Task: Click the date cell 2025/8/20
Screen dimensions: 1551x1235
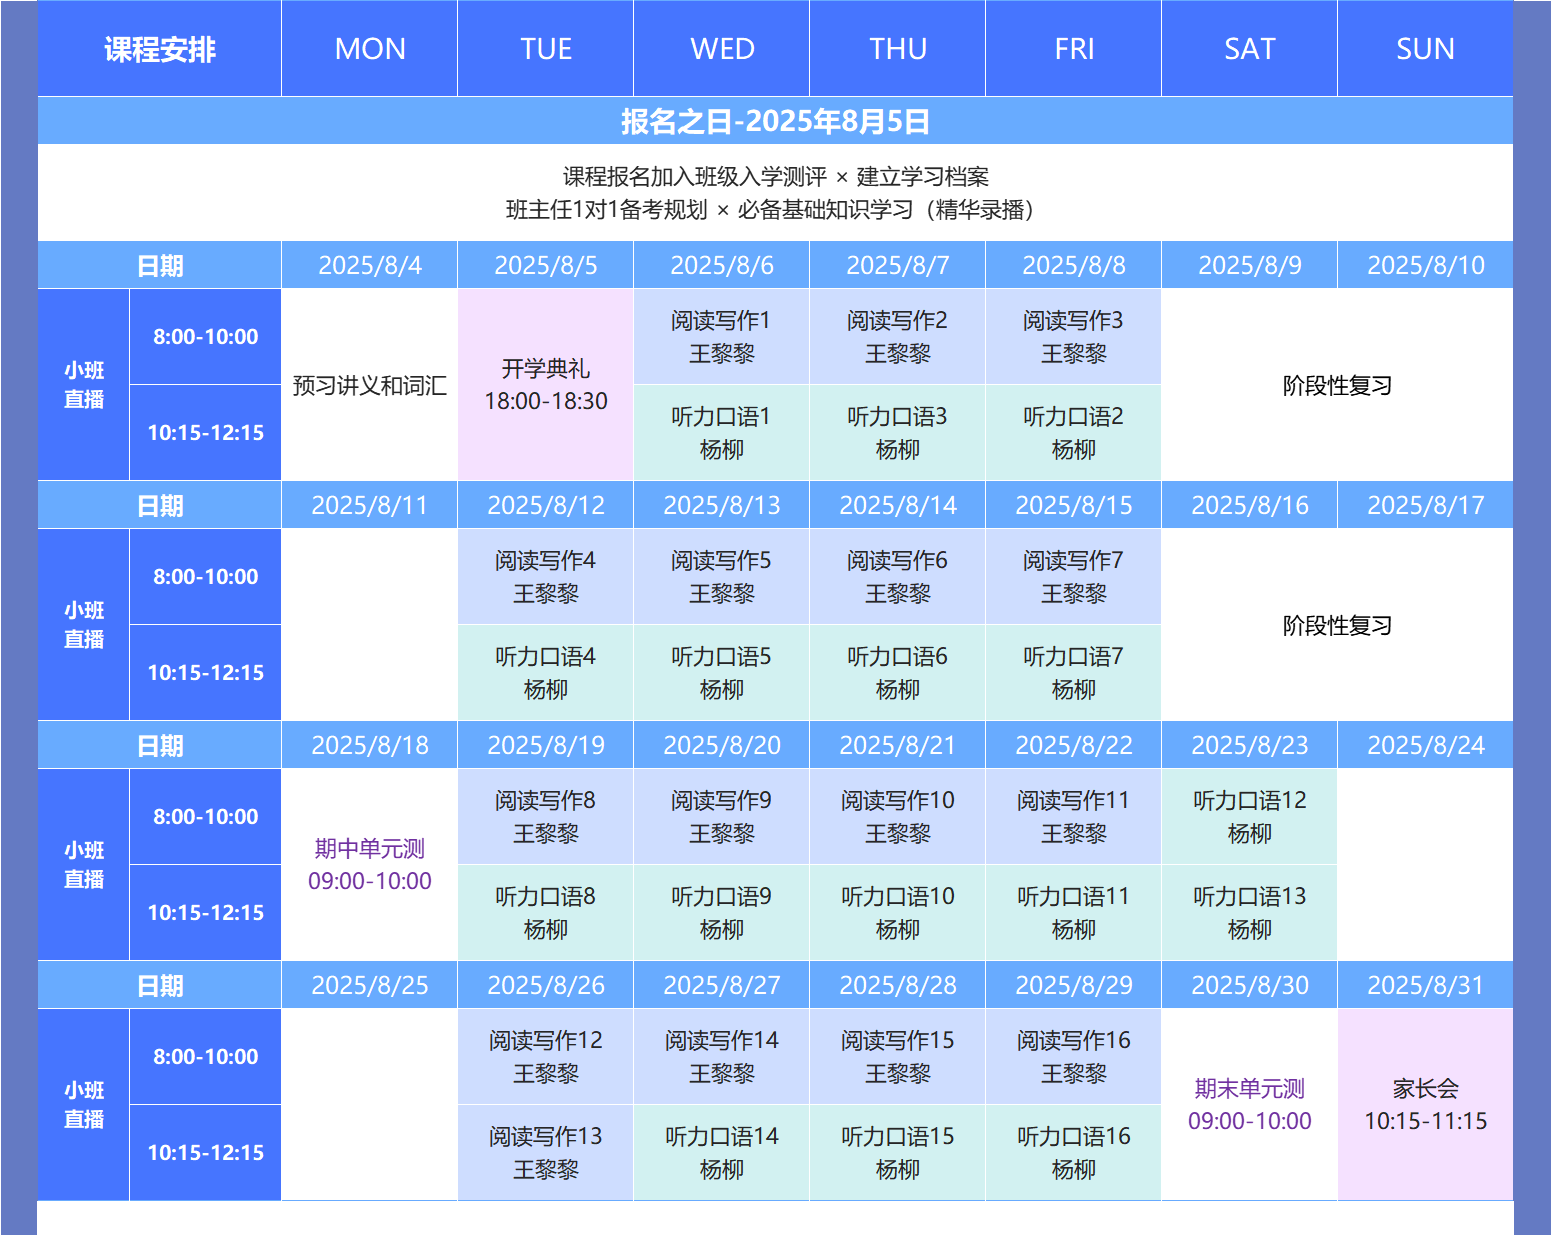Action: pos(722,745)
